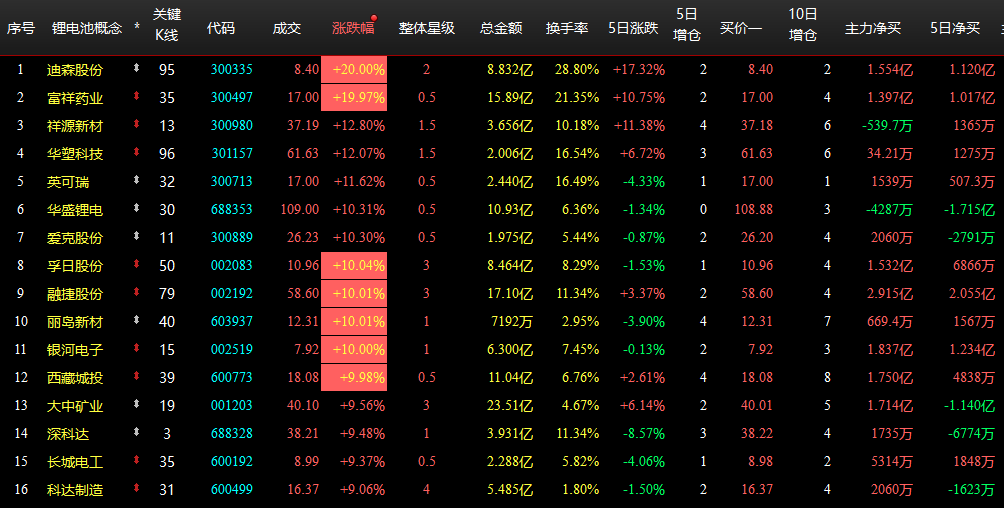Click the red marker icon beside 华塑科技
The image size is (1004, 508).
pyautogui.click(x=137, y=153)
